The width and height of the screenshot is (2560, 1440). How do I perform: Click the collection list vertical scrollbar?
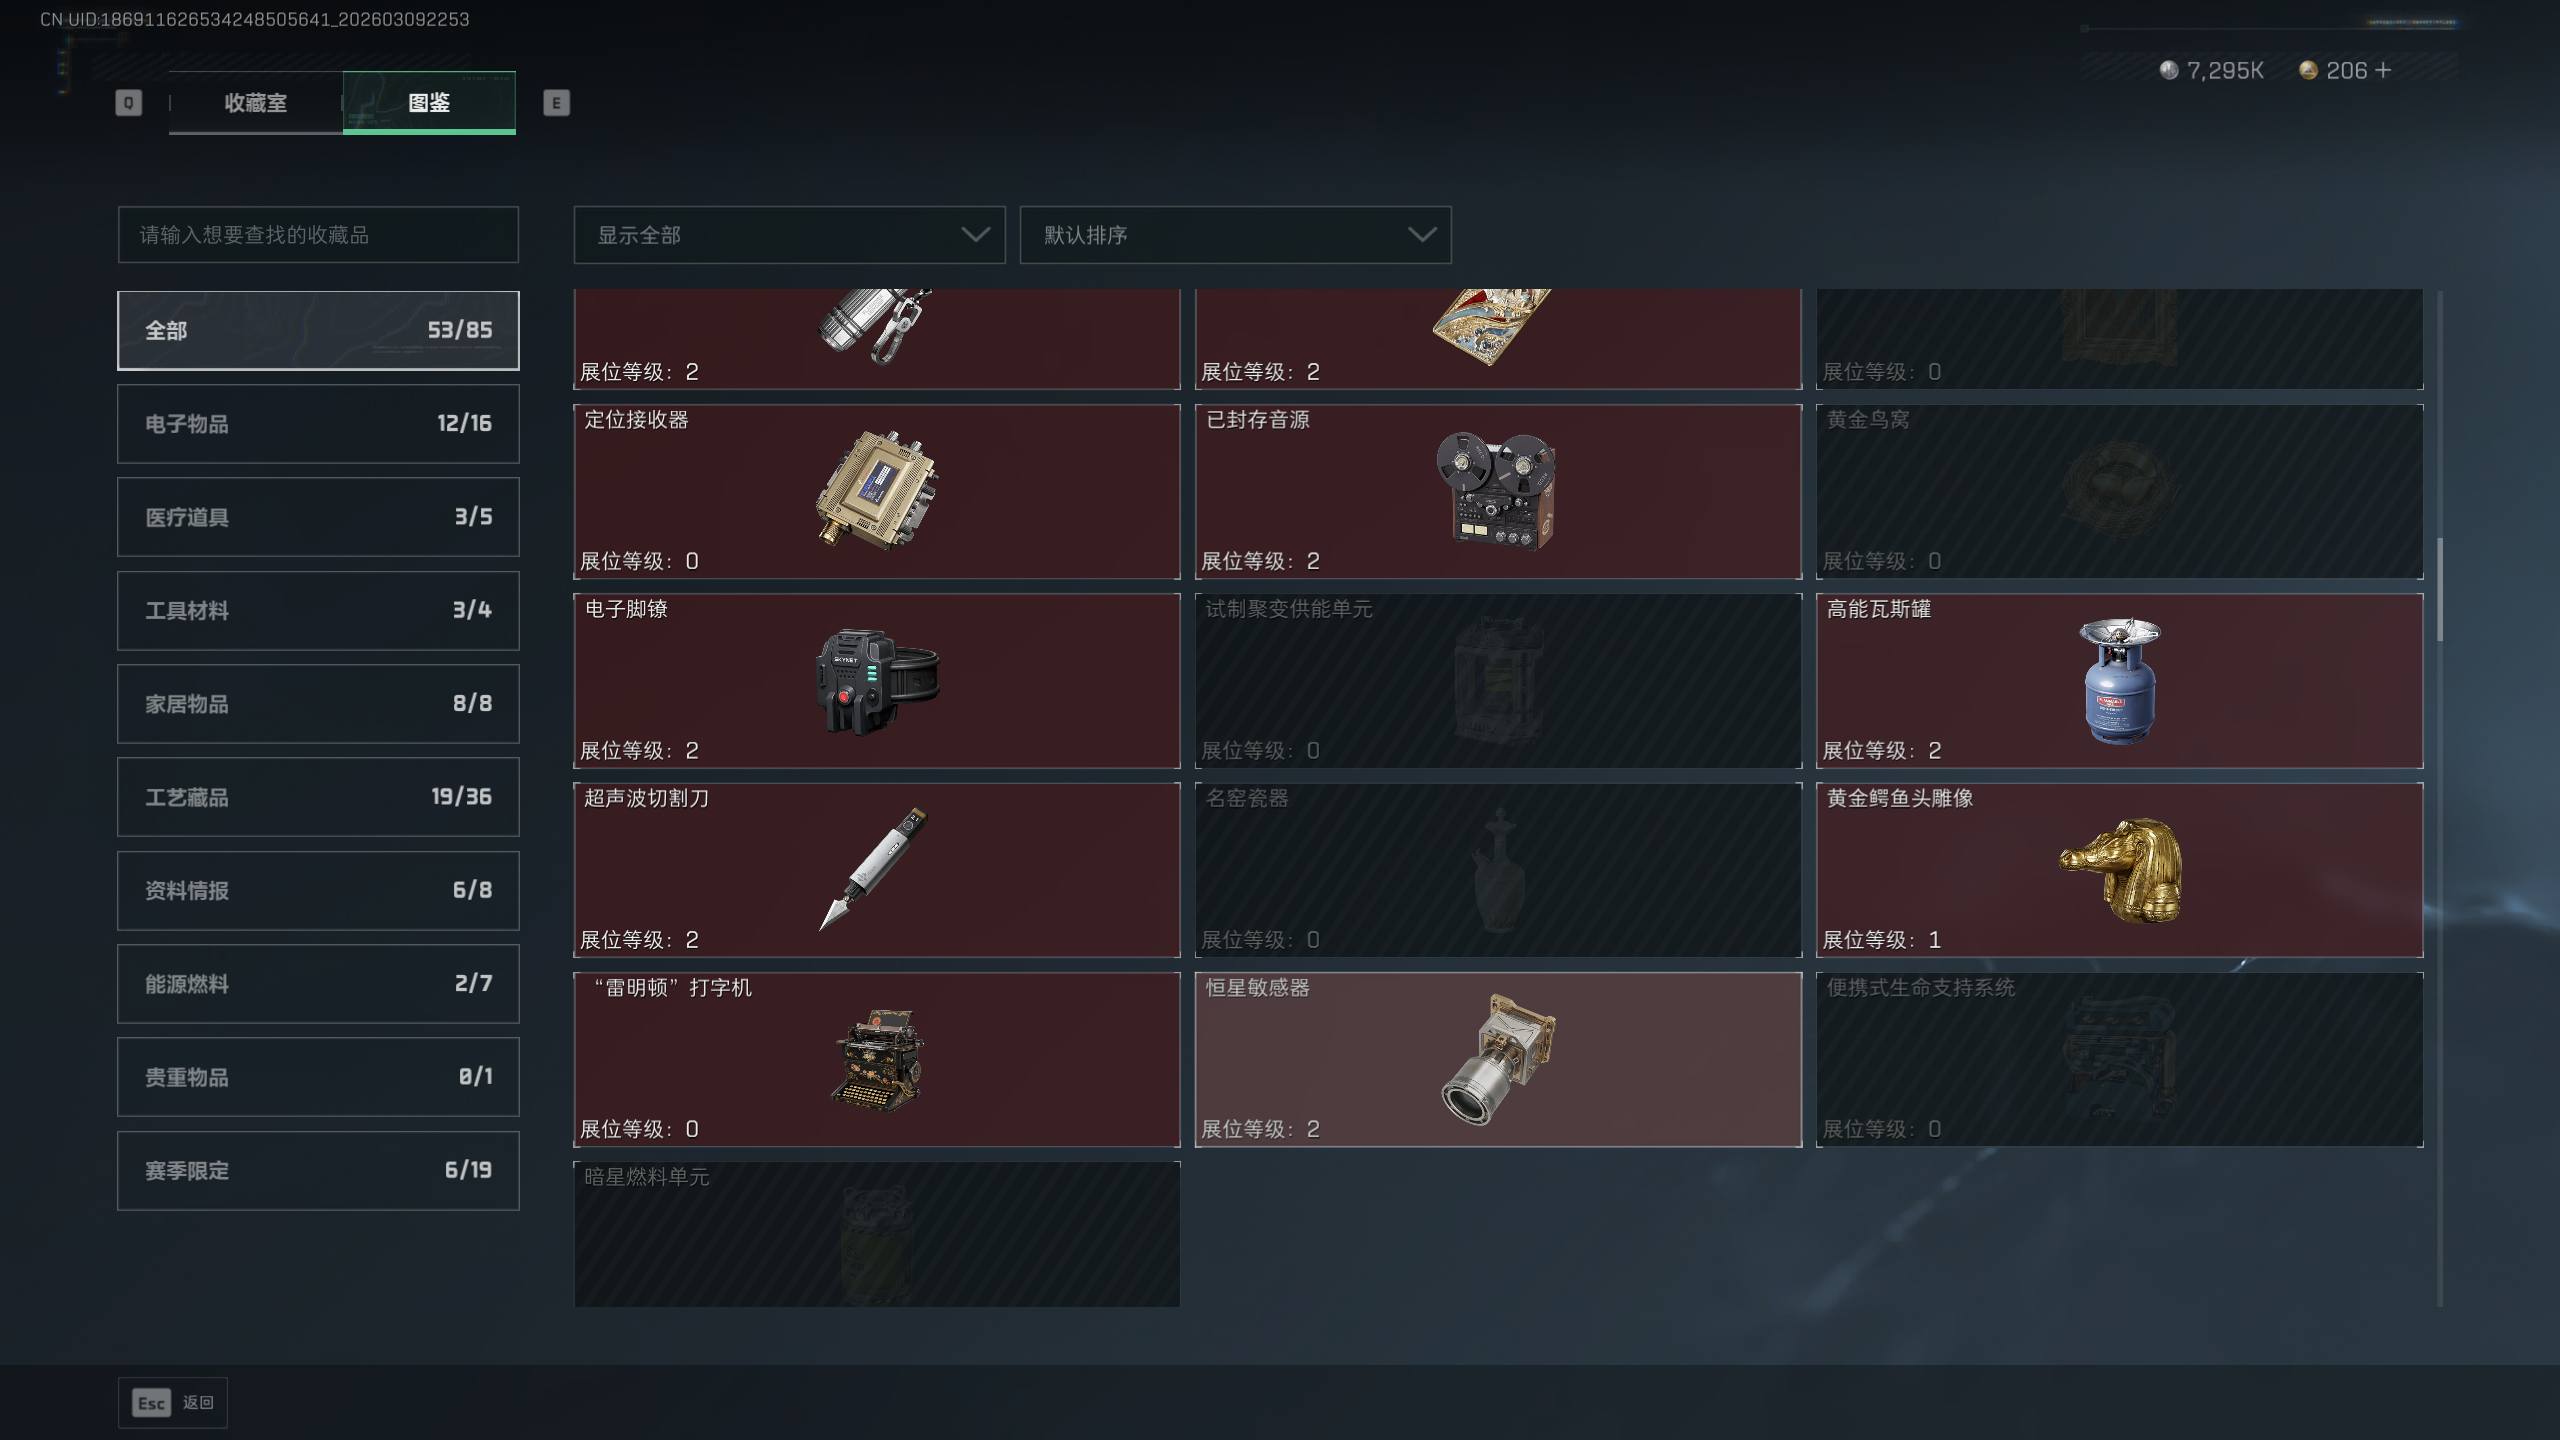pyautogui.click(x=2440, y=590)
